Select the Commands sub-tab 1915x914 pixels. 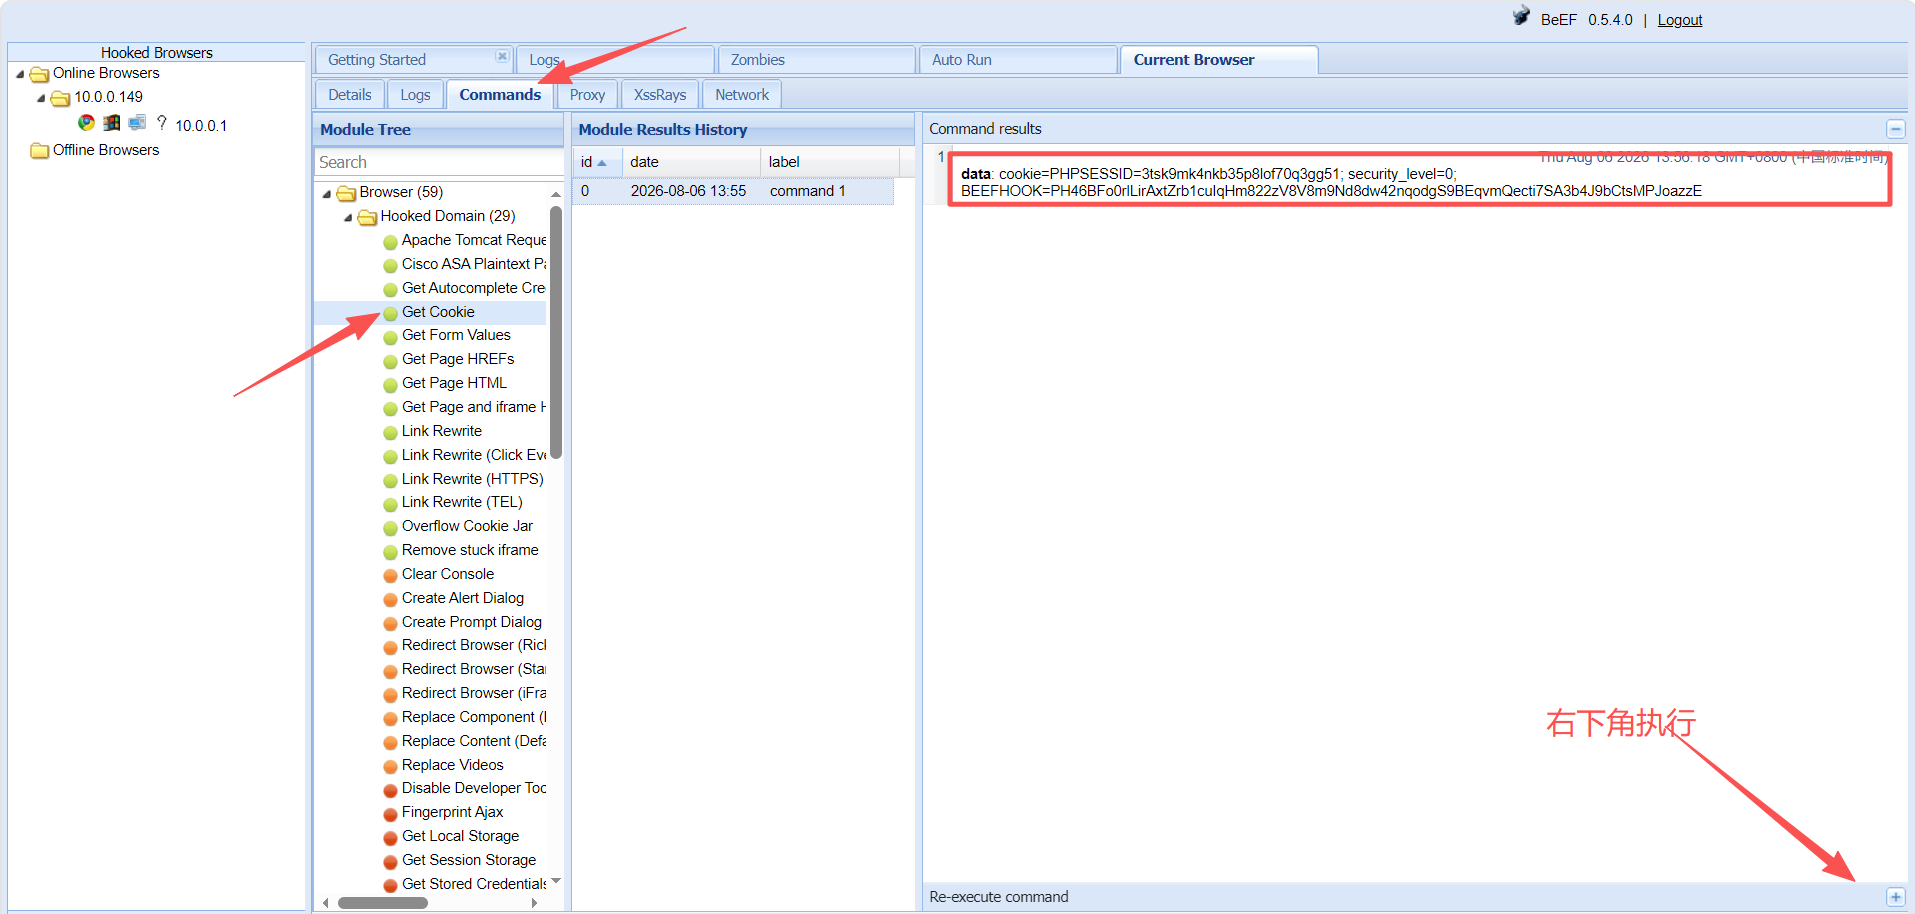[x=500, y=95]
